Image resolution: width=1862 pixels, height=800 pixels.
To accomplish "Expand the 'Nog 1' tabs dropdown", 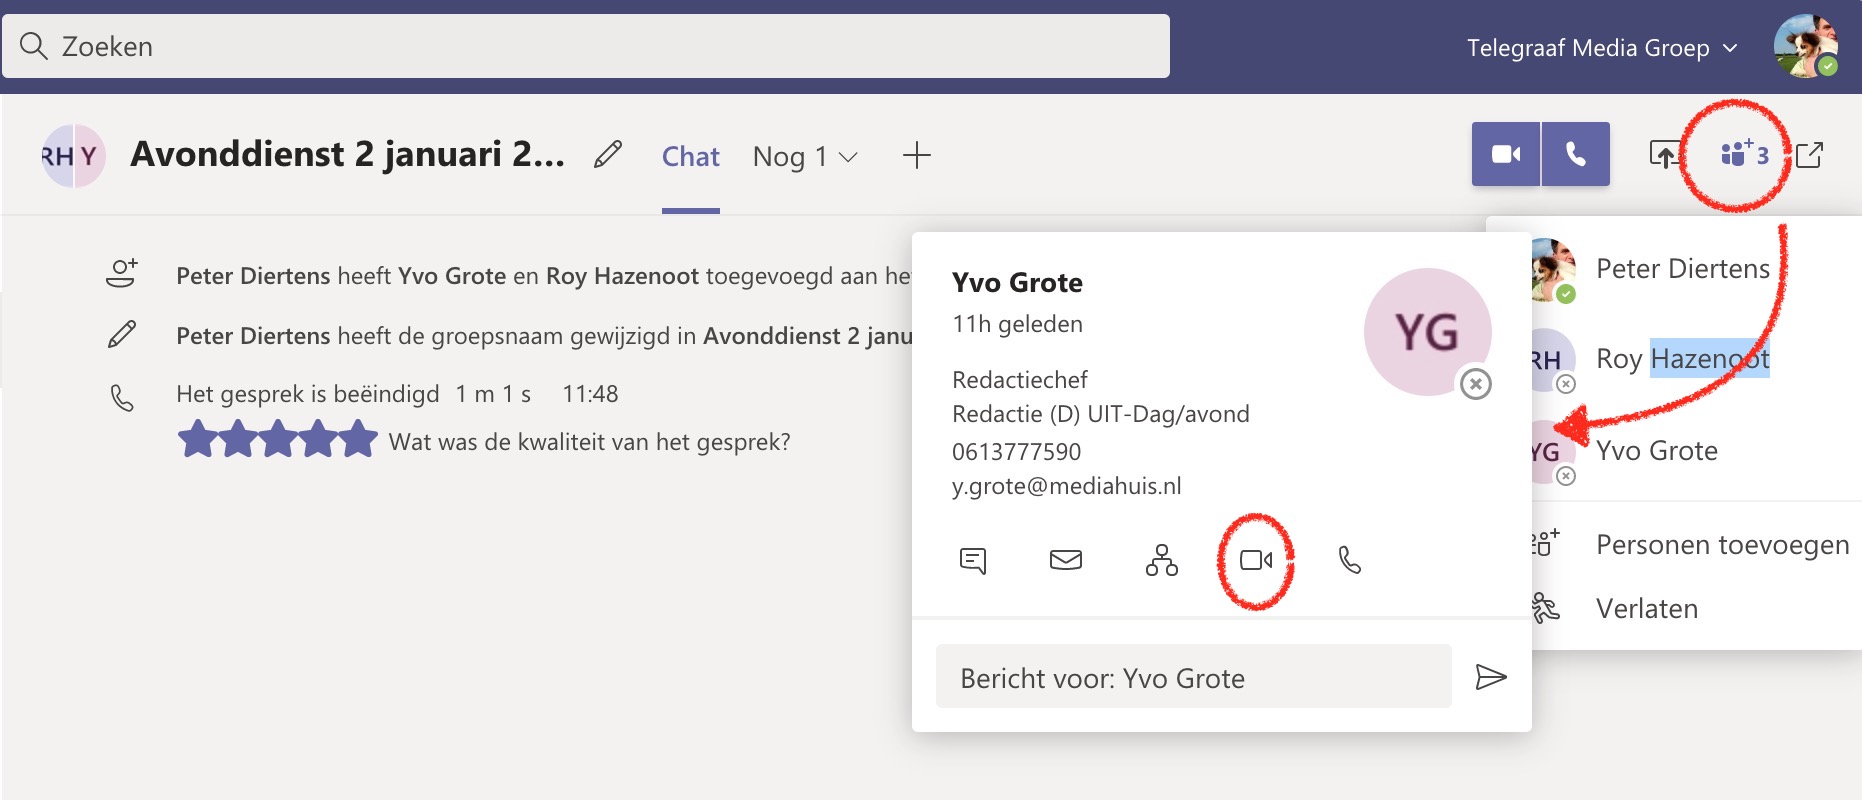I will click(x=805, y=157).
